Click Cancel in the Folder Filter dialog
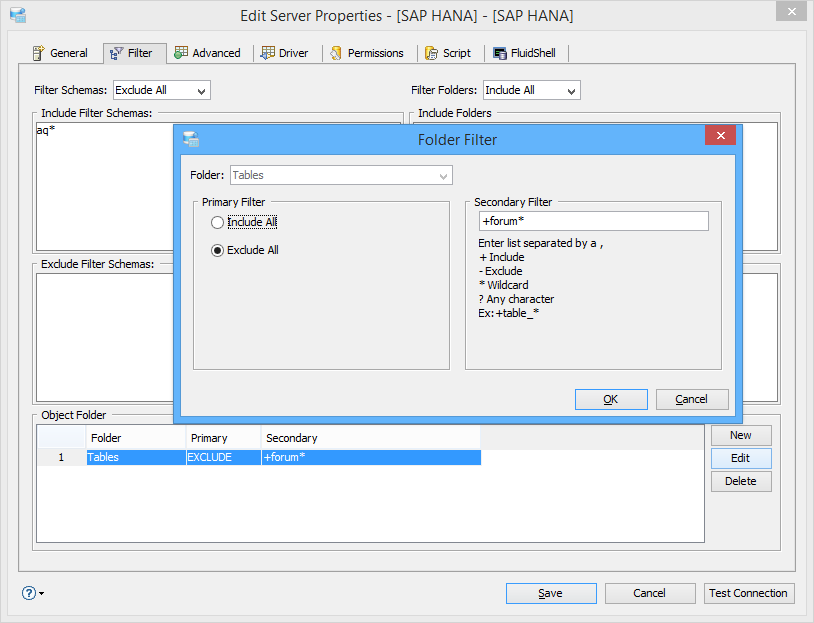 click(692, 399)
